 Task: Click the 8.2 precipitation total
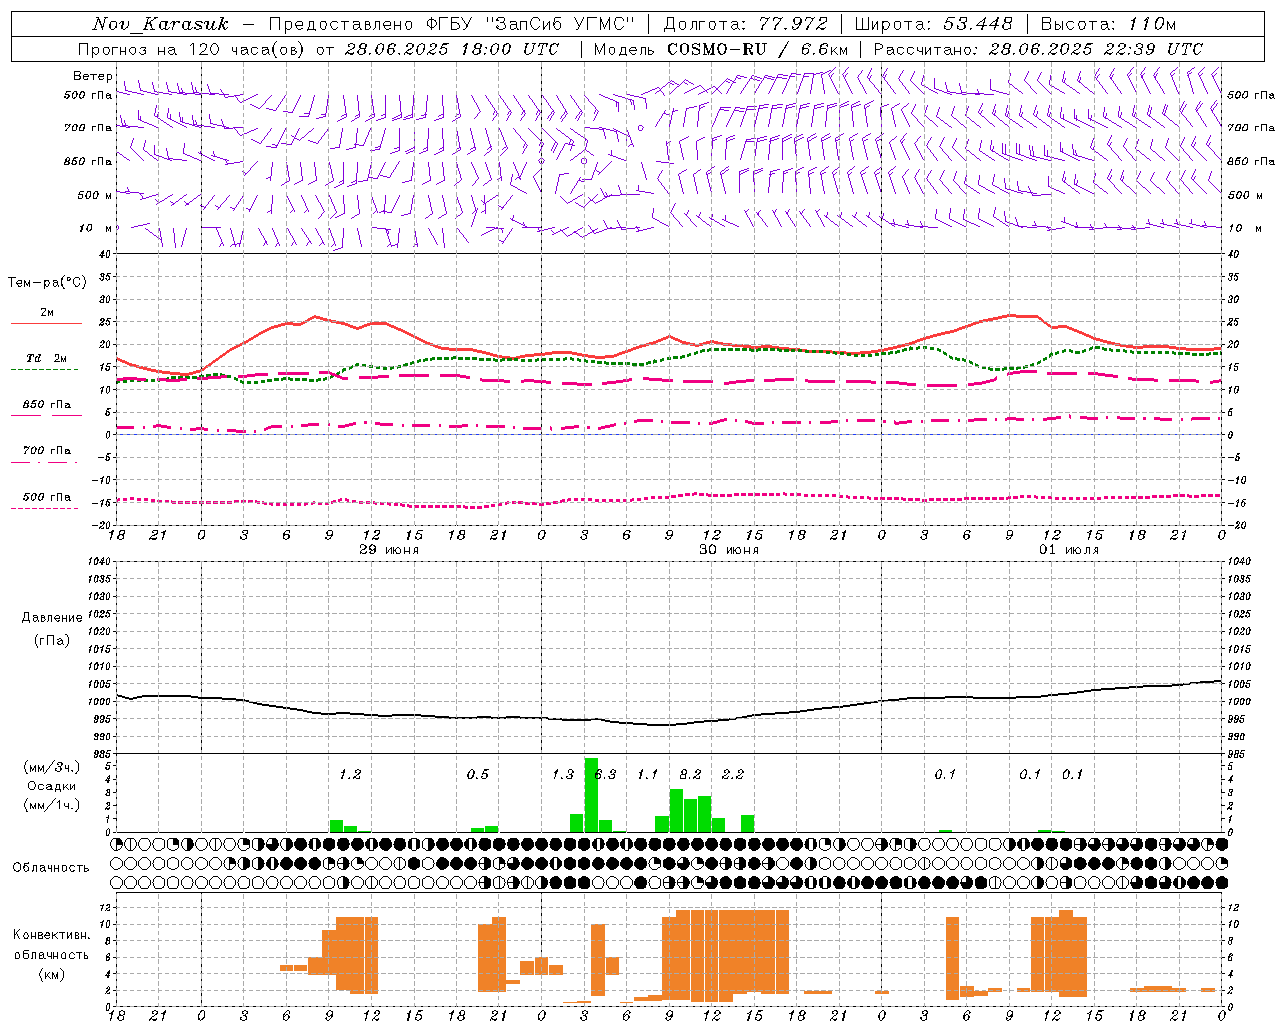click(690, 774)
